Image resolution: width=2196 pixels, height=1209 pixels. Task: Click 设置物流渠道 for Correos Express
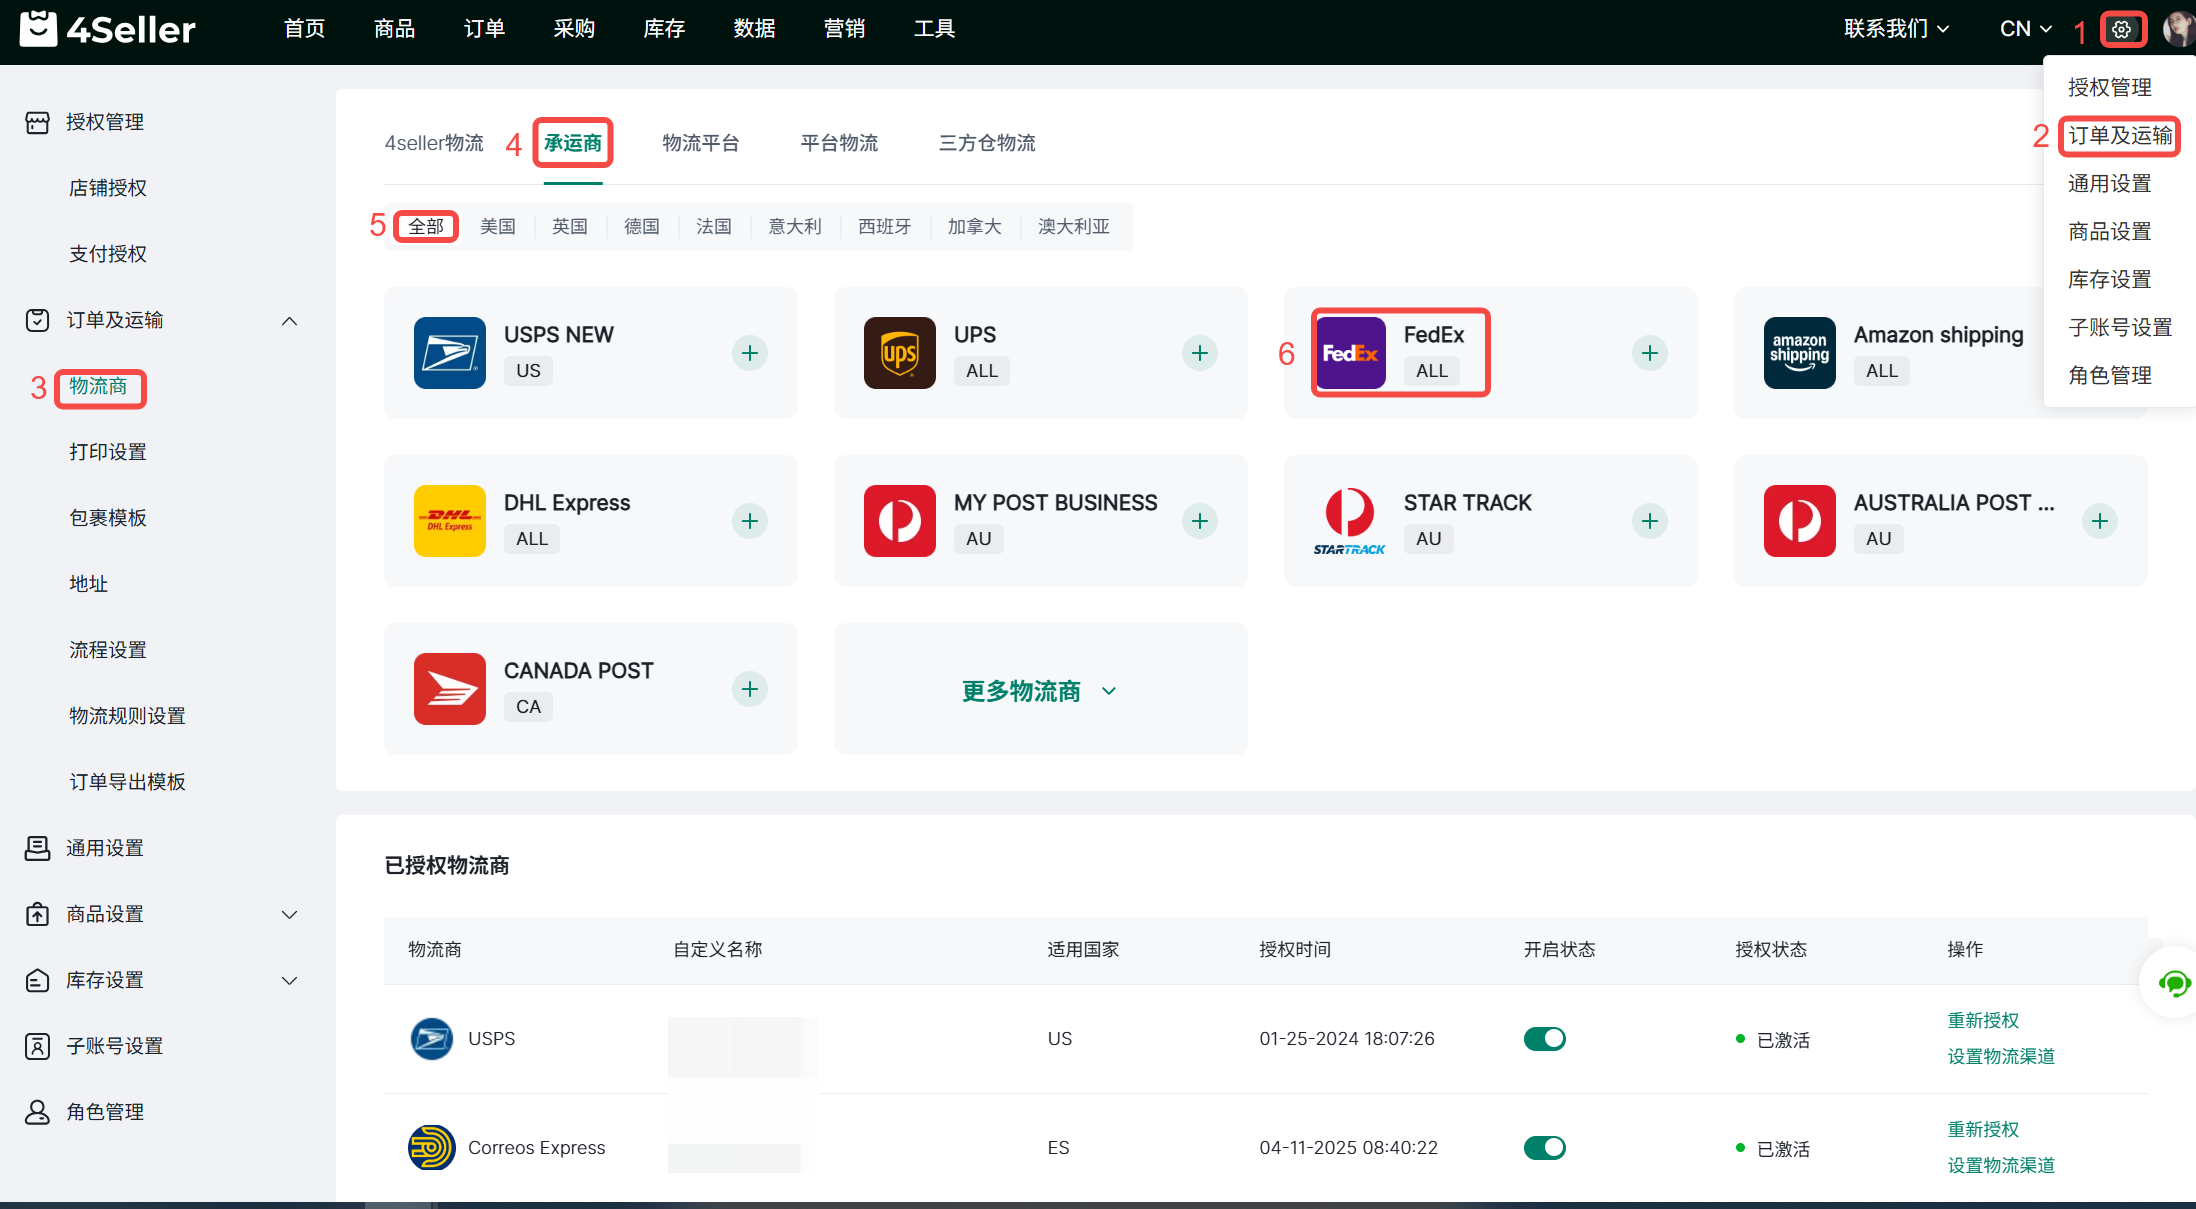(x=2001, y=1165)
